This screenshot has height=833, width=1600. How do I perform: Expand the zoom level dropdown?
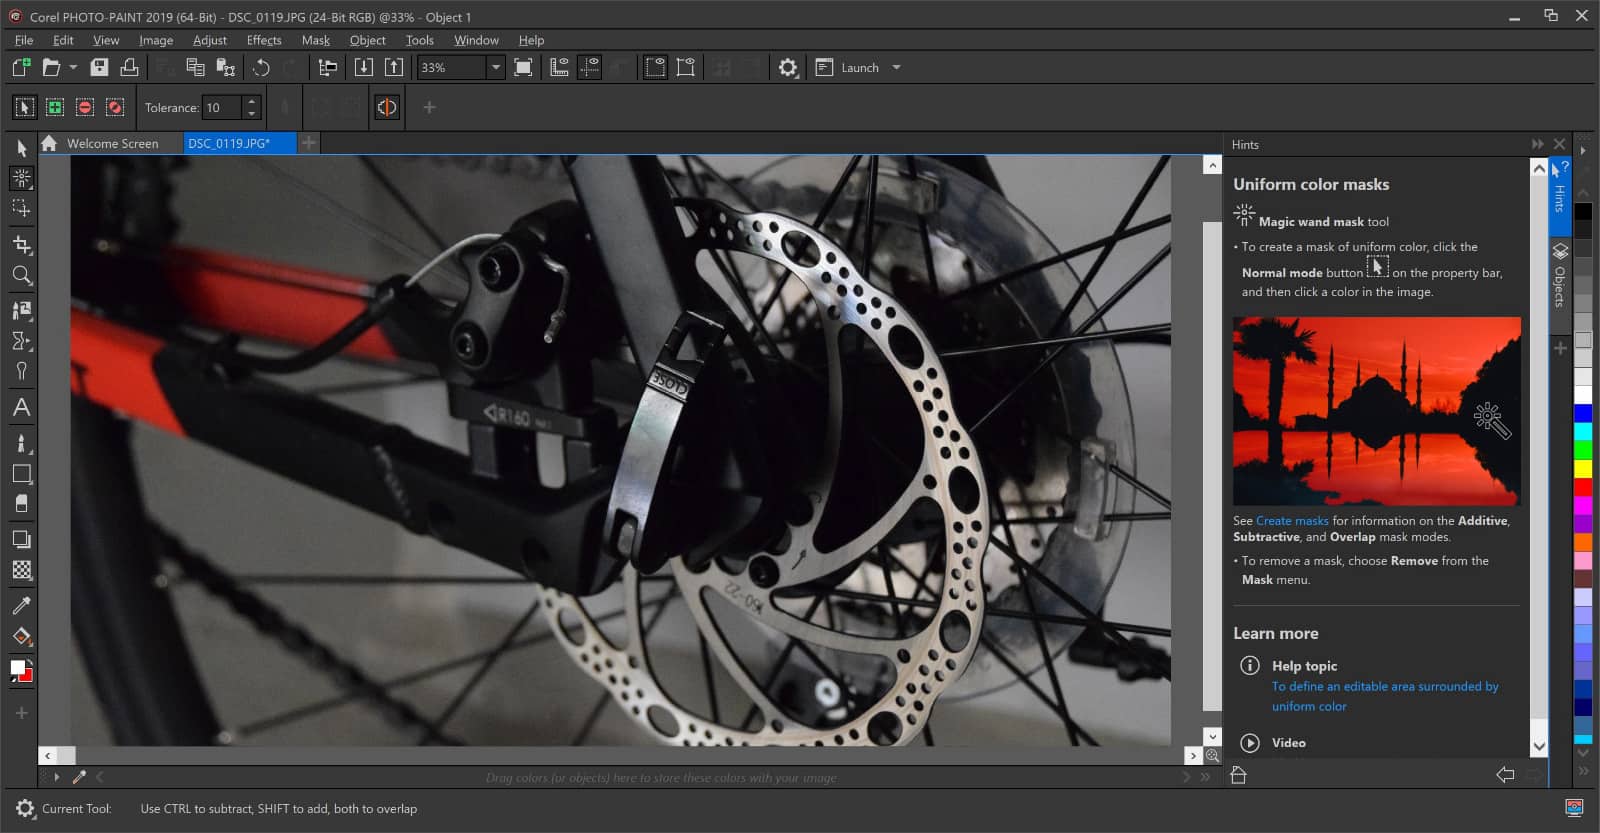point(495,67)
